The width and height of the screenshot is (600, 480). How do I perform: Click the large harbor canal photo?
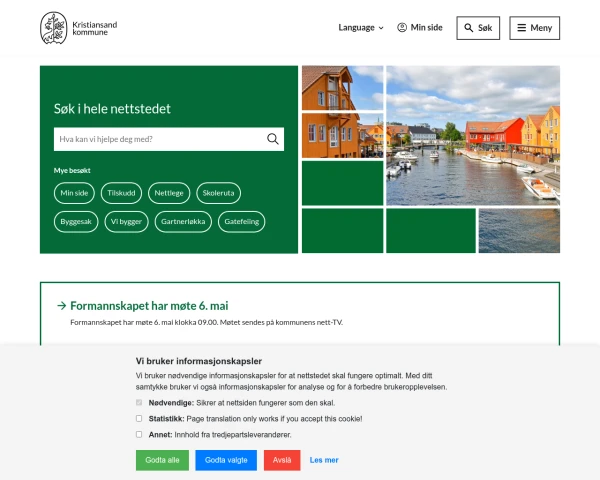pos(473,136)
